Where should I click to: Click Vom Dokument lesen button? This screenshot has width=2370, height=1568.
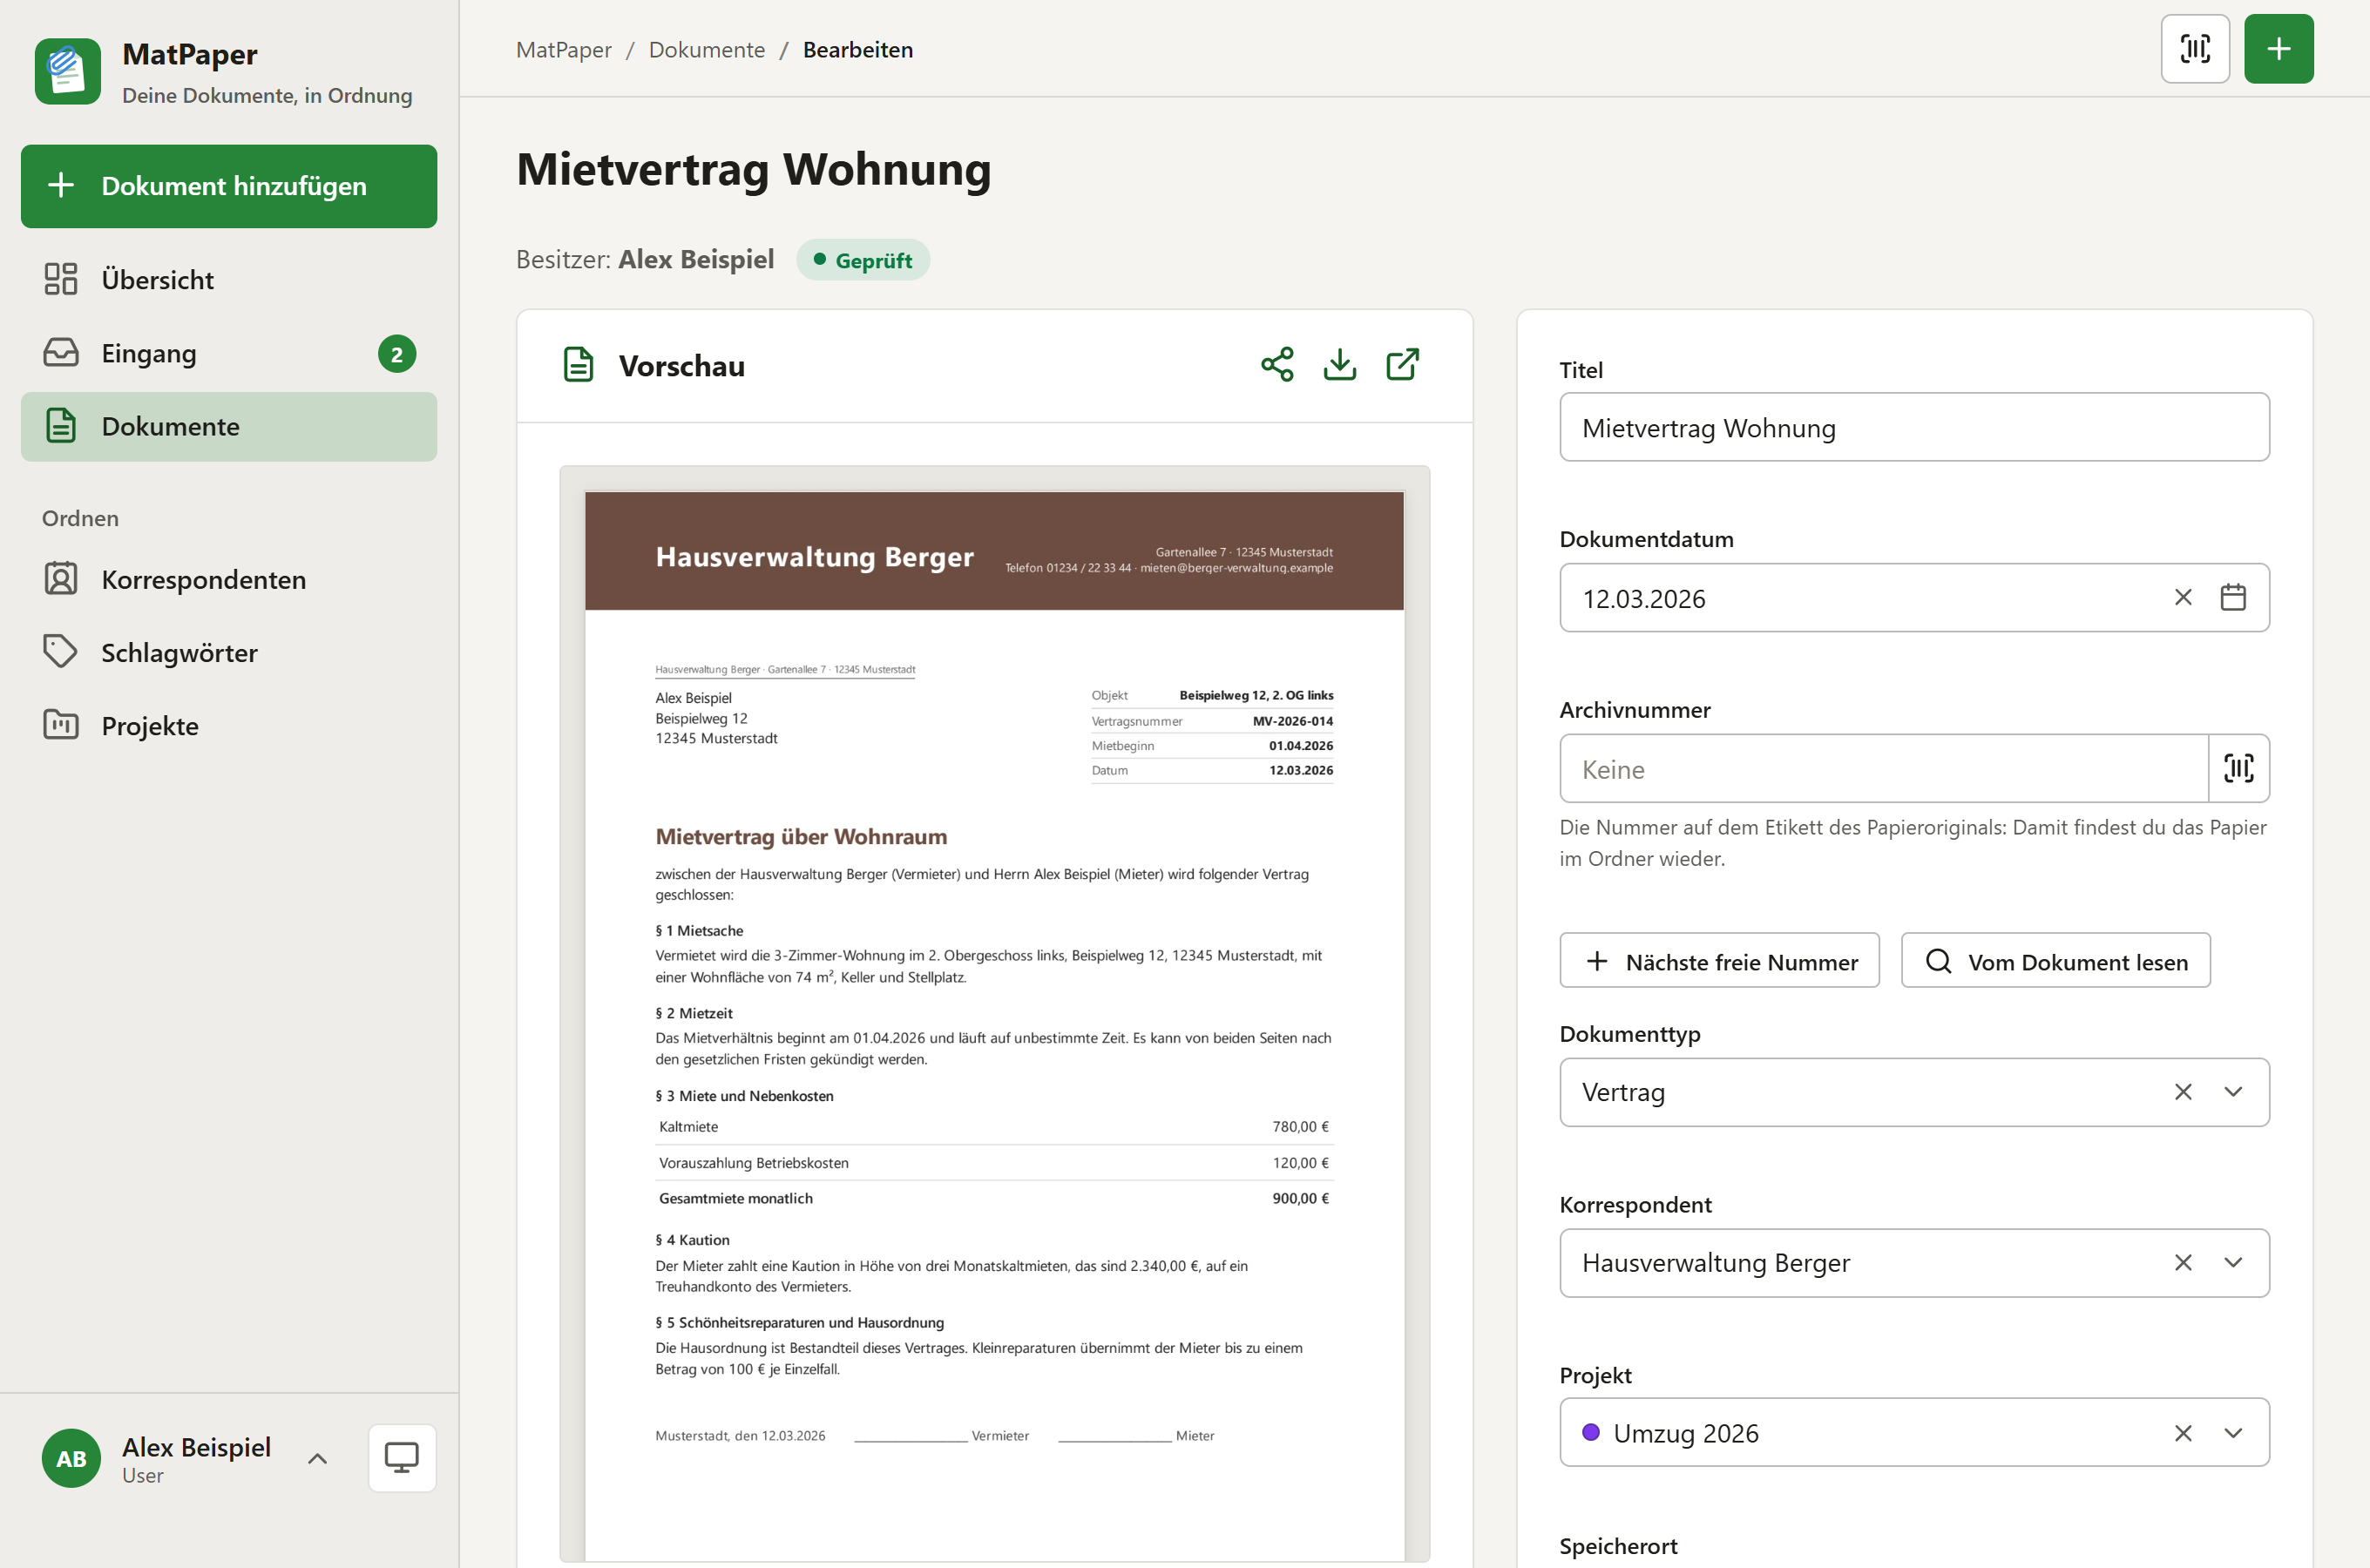[x=2055, y=961]
